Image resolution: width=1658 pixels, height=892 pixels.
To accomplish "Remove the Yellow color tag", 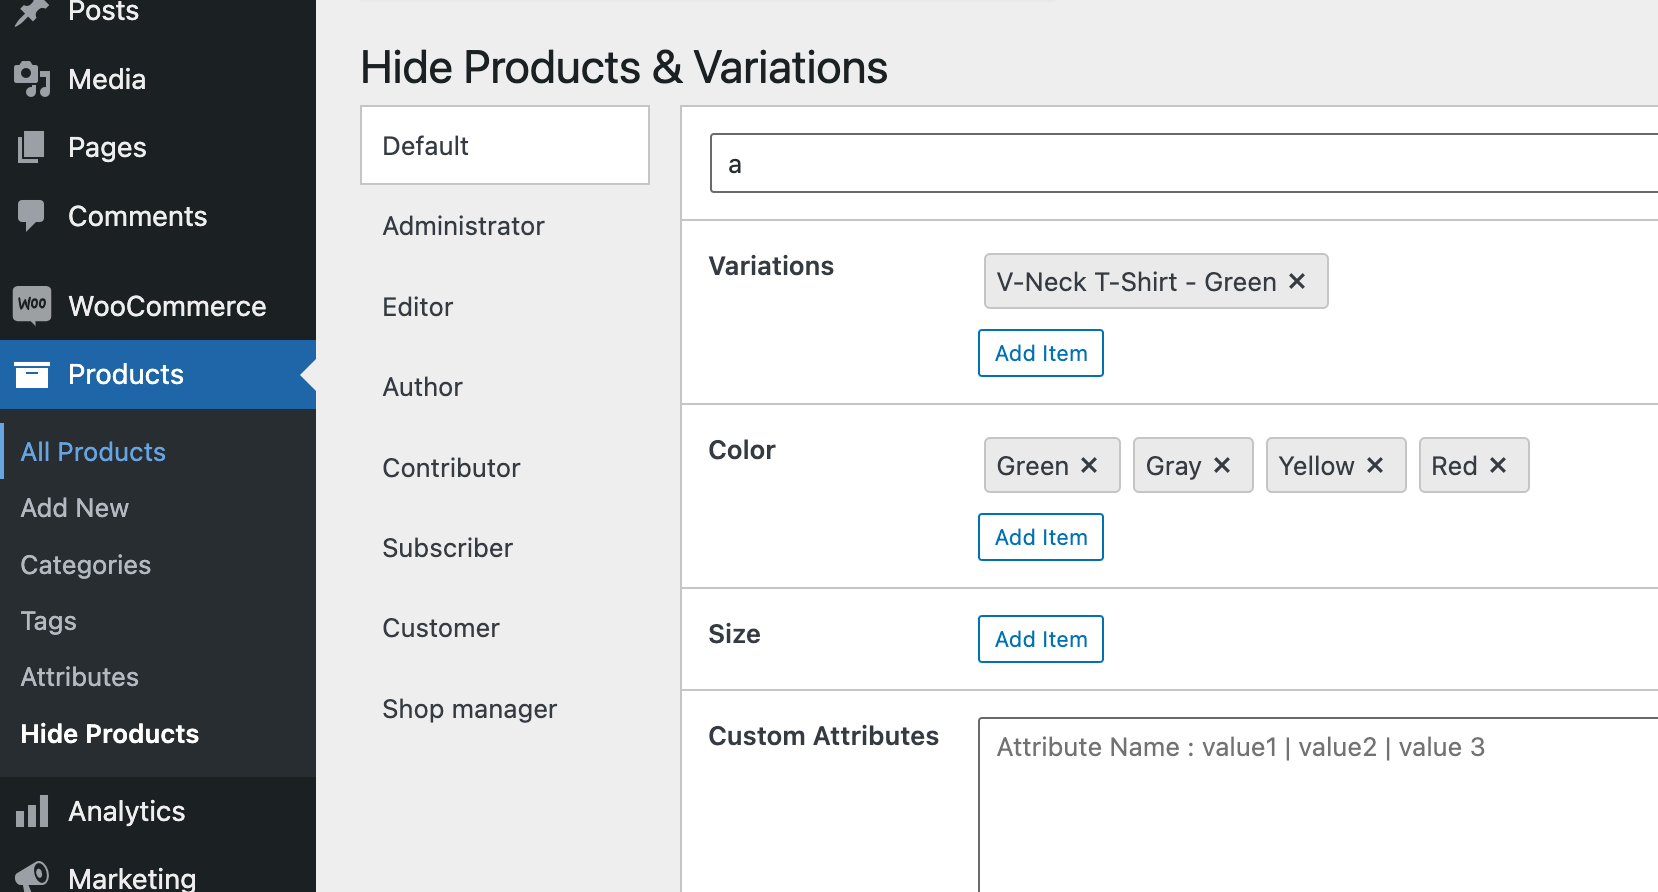I will click(1375, 466).
